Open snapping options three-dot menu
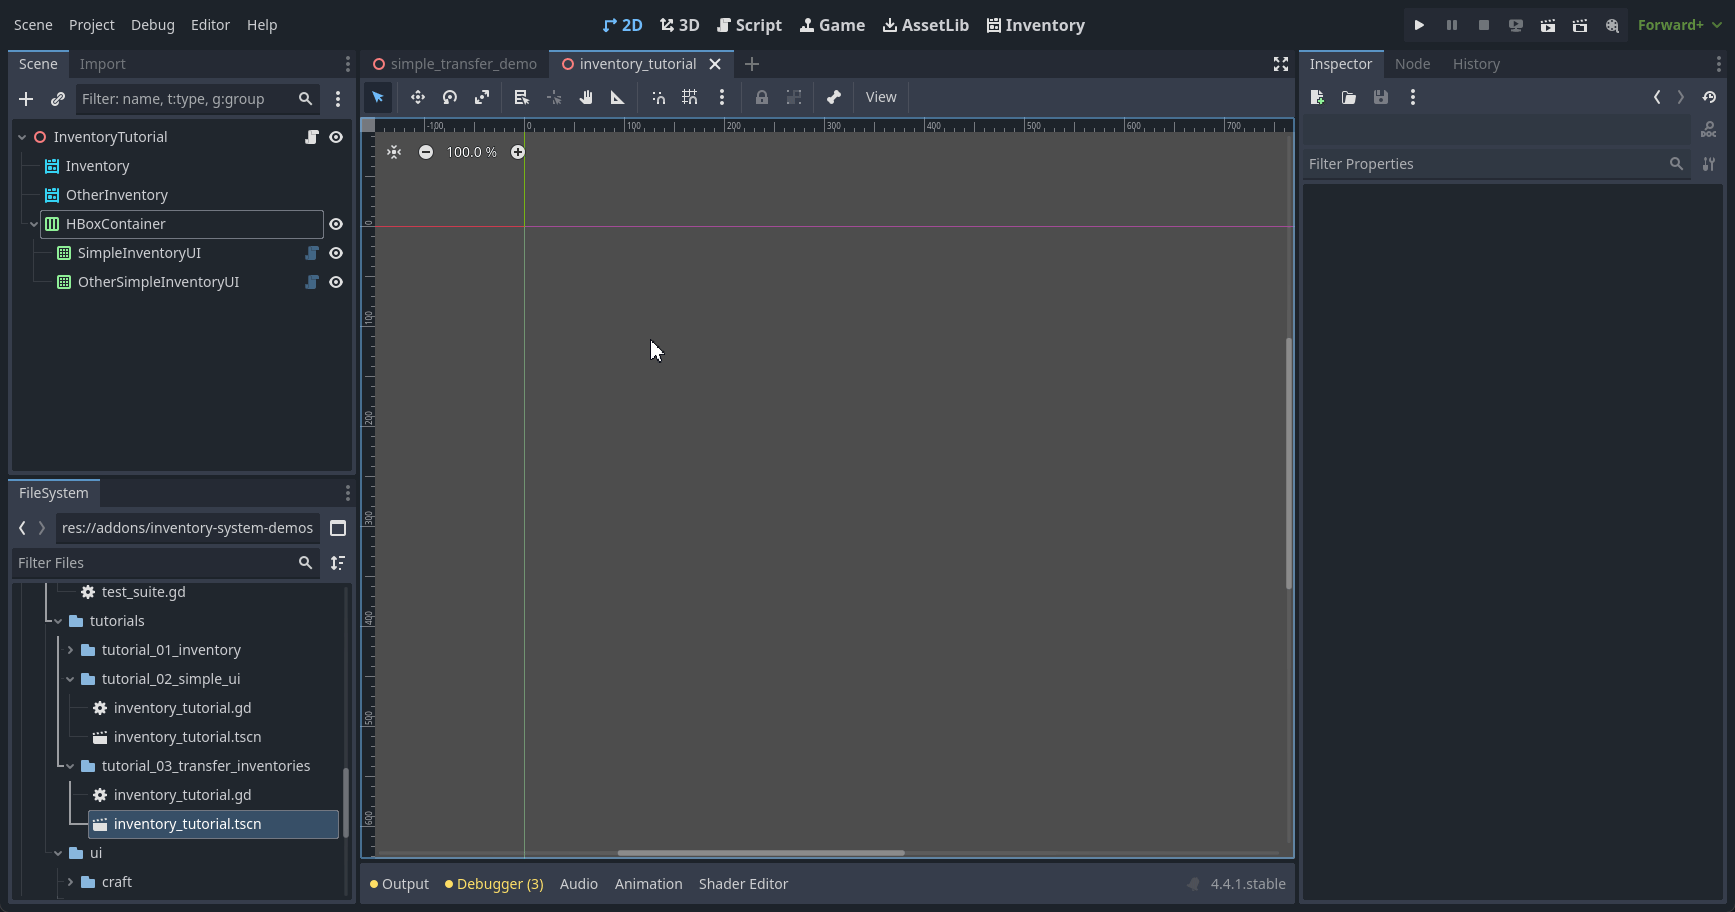The image size is (1735, 912). point(722,97)
